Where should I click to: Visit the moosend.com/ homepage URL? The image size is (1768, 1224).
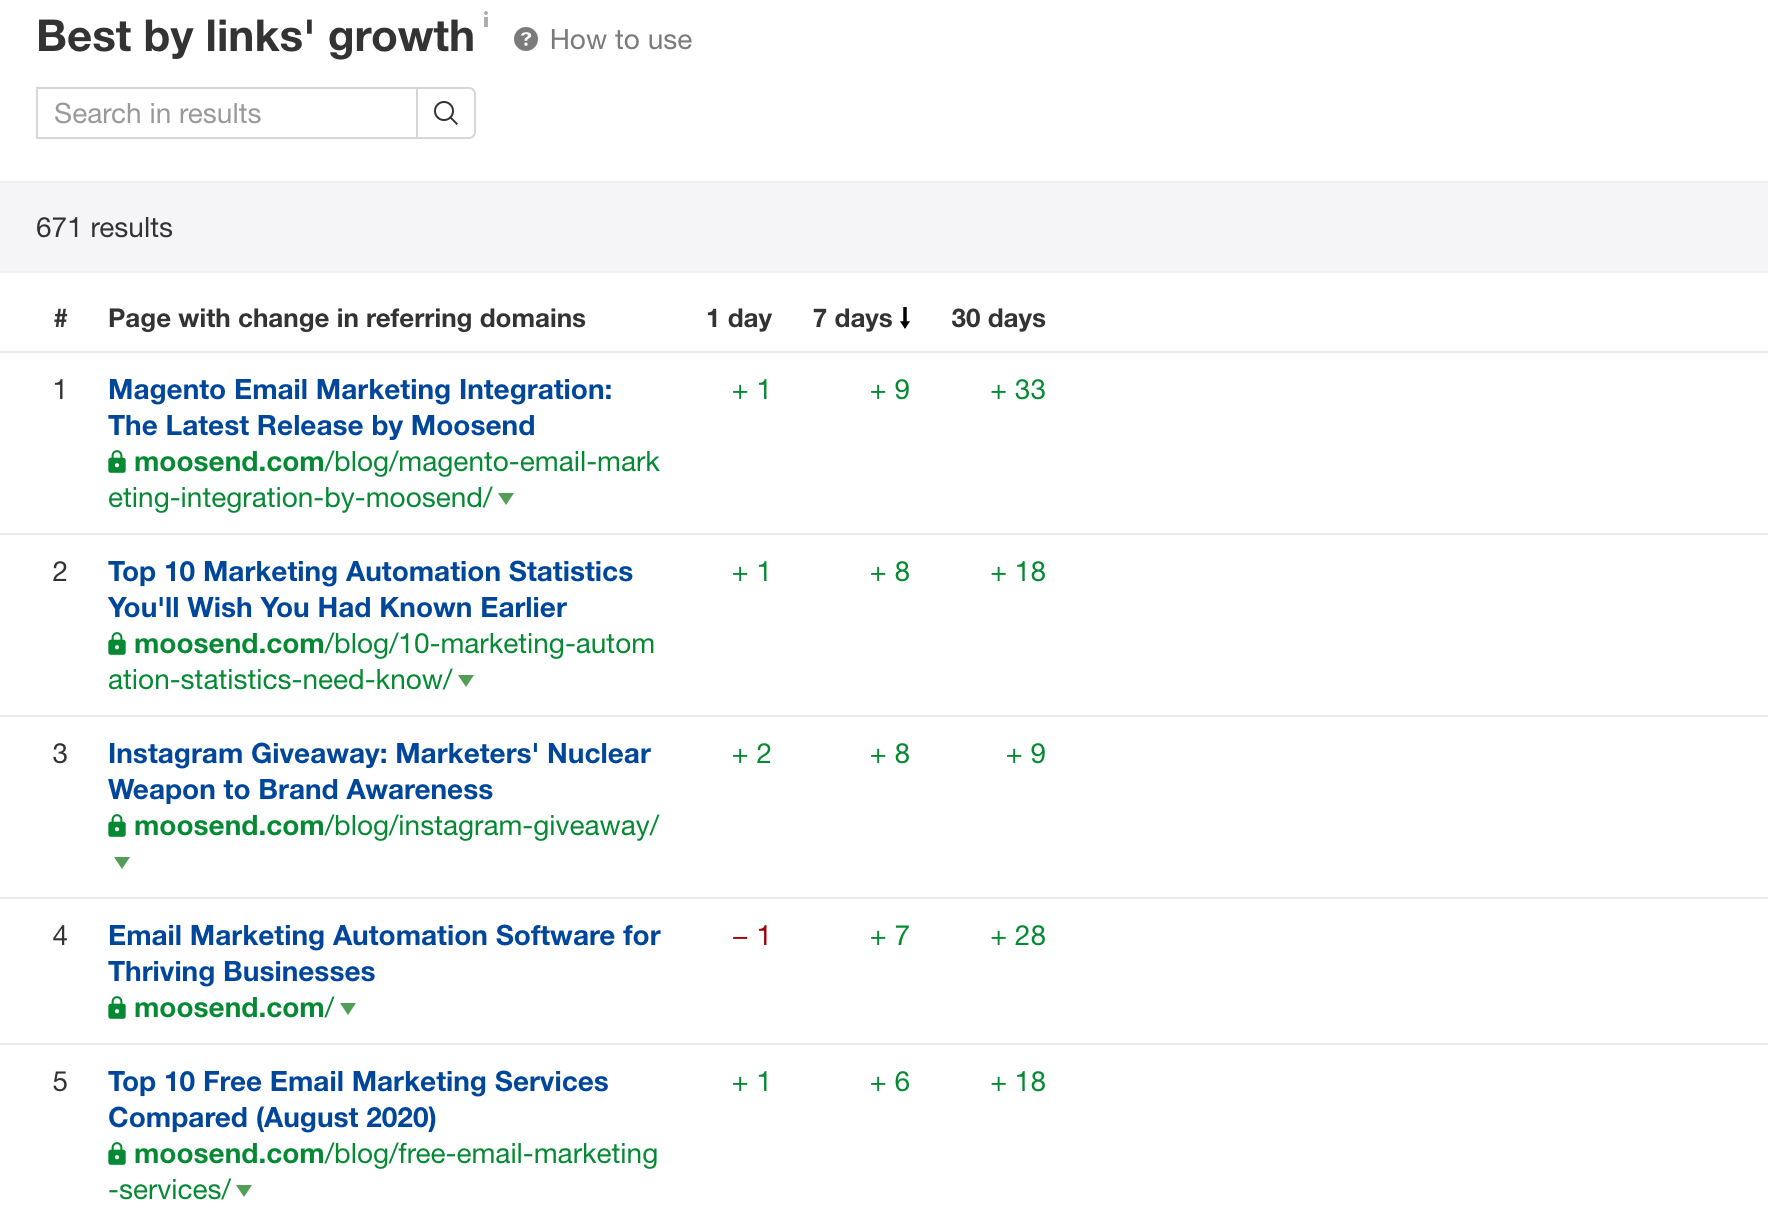pos(234,1007)
